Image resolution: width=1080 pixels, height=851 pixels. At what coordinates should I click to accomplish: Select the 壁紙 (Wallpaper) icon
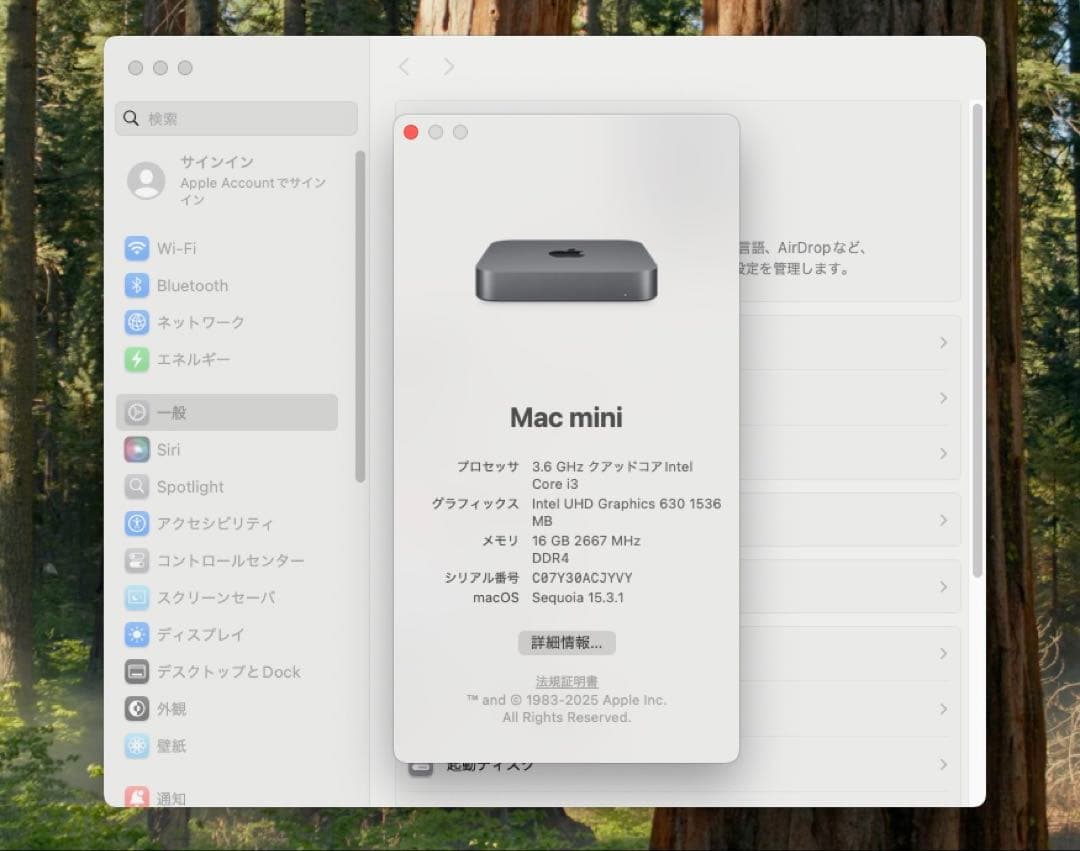(136, 746)
